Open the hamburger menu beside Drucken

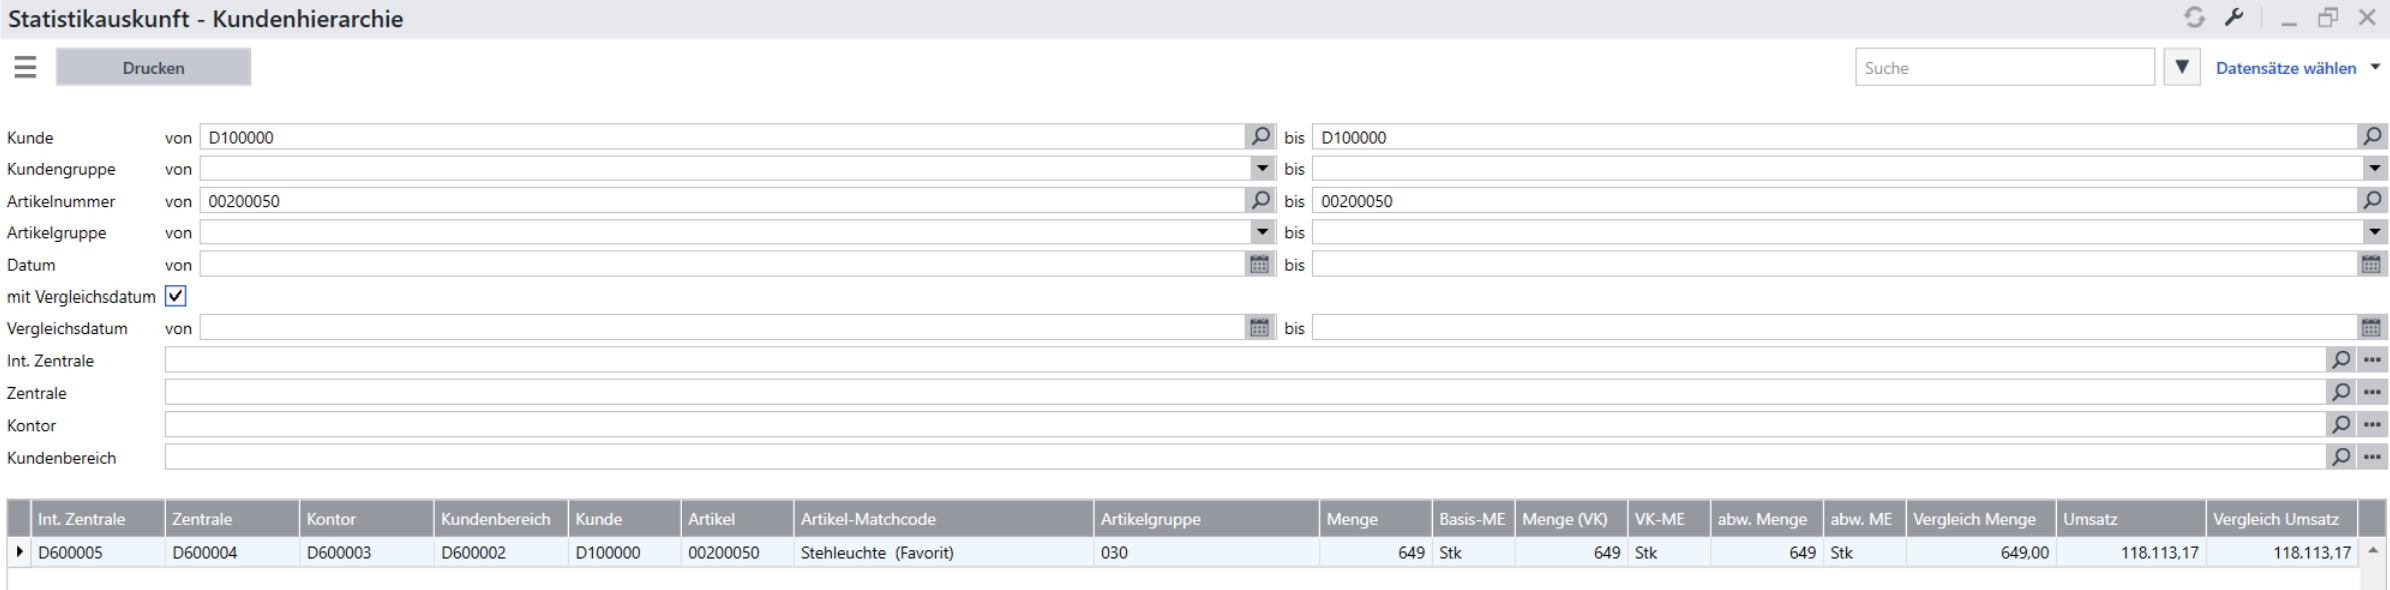[25, 67]
